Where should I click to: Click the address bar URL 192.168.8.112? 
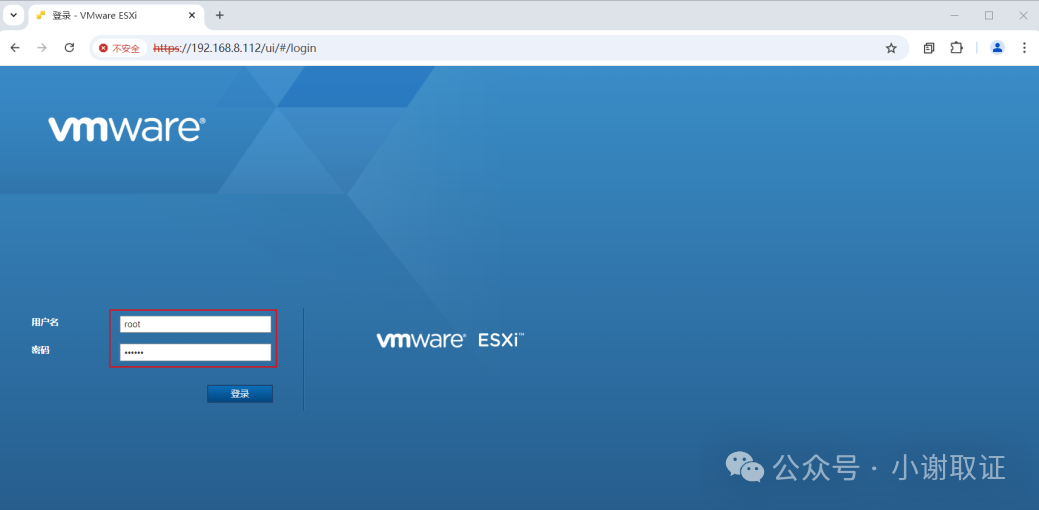coord(235,48)
